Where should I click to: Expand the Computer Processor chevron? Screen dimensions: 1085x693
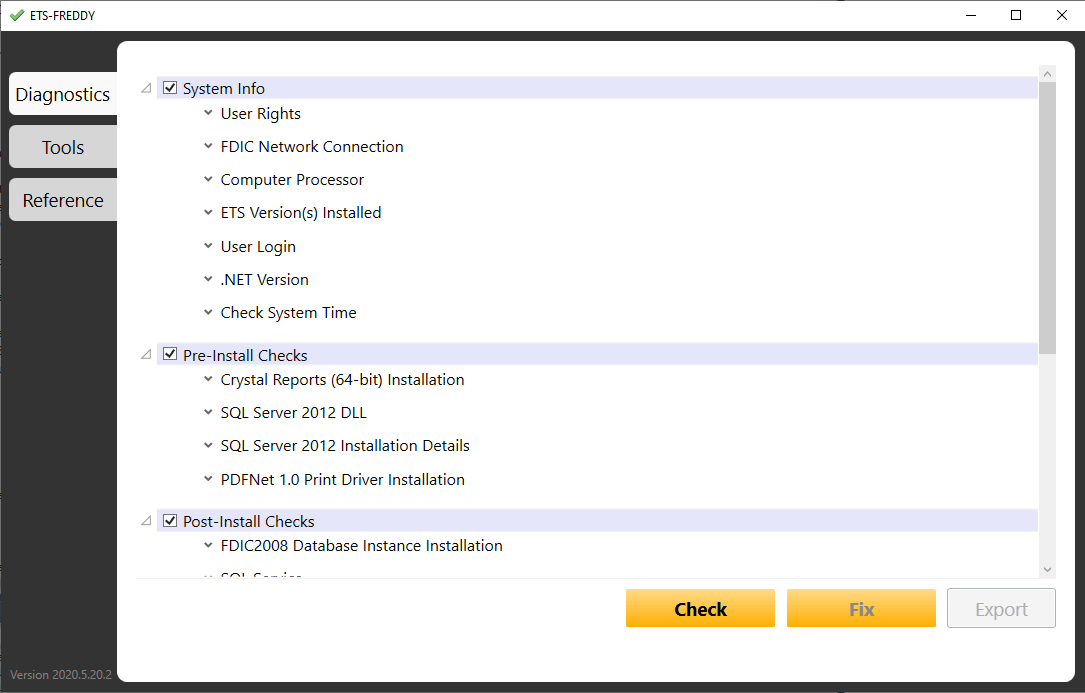[208, 179]
